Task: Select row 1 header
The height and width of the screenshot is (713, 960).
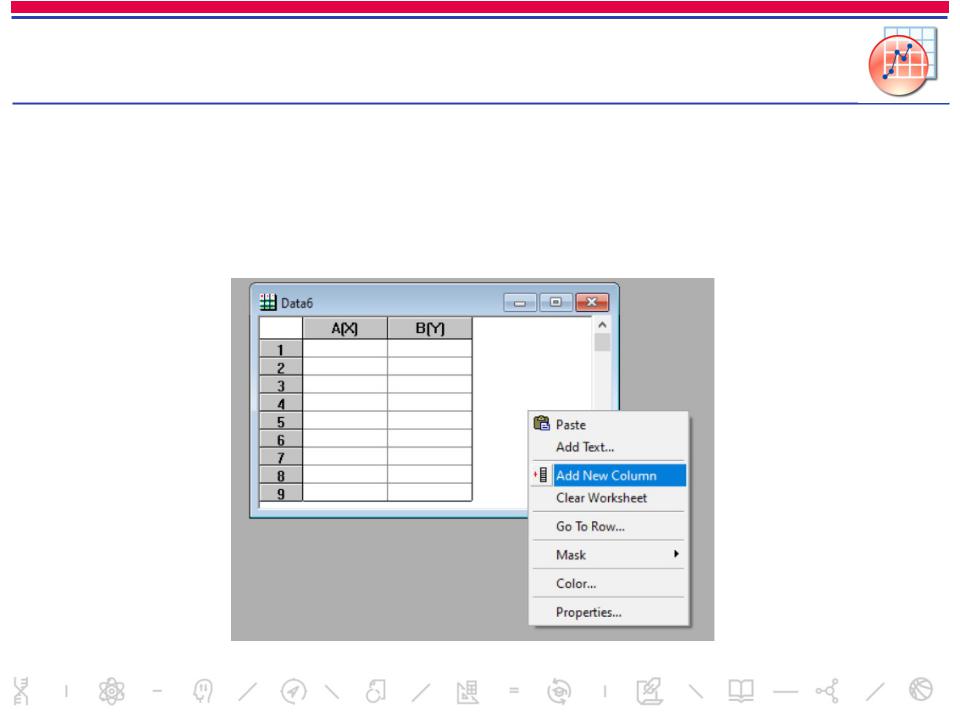Action: click(280, 349)
